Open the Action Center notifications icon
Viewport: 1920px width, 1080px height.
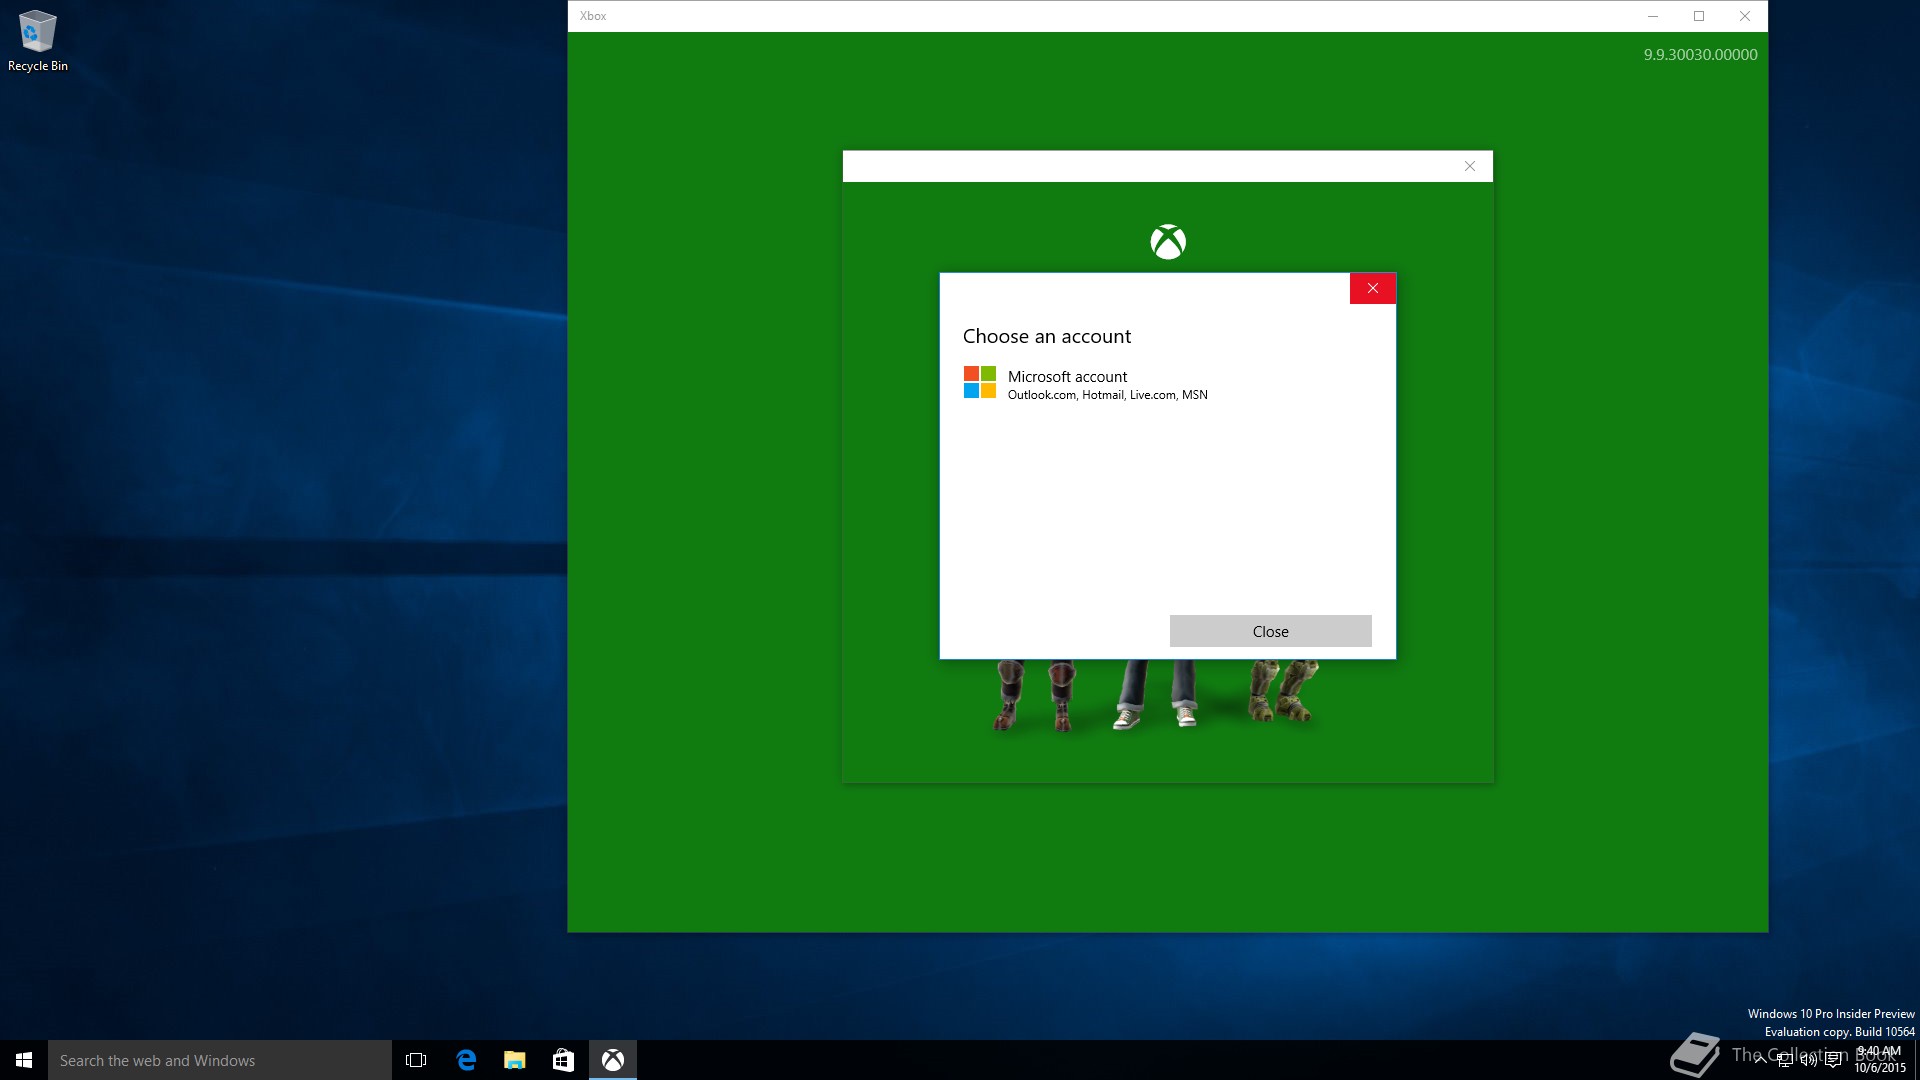click(x=1832, y=1060)
